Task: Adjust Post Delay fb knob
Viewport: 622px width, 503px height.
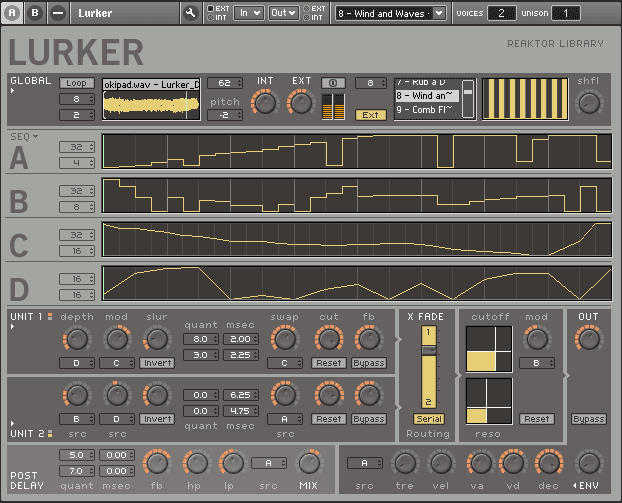Action: pyautogui.click(x=157, y=463)
